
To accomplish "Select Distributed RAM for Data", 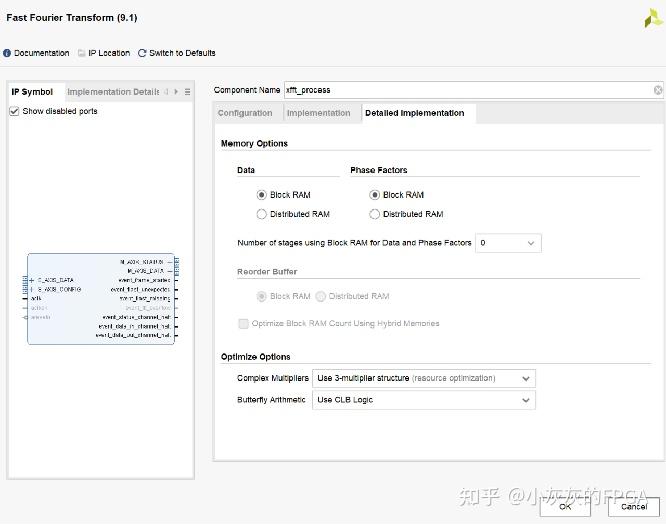I will (262, 214).
